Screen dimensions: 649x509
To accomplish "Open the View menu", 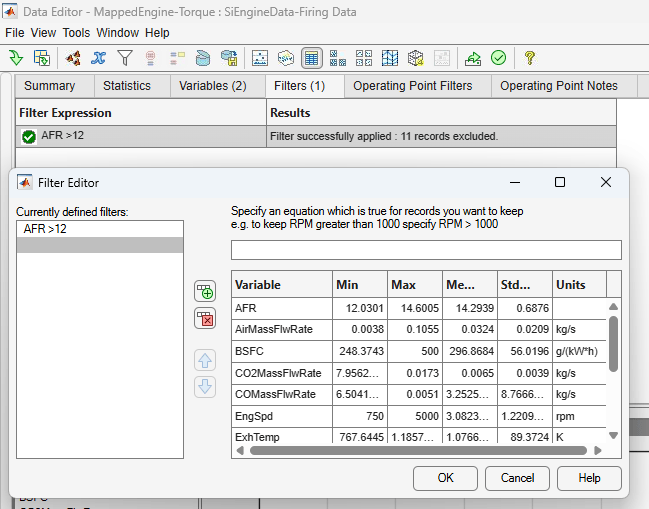I will 43,33.
